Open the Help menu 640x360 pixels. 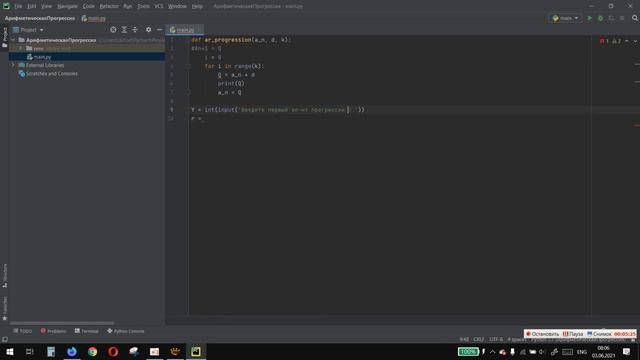[x=197, y=6]
